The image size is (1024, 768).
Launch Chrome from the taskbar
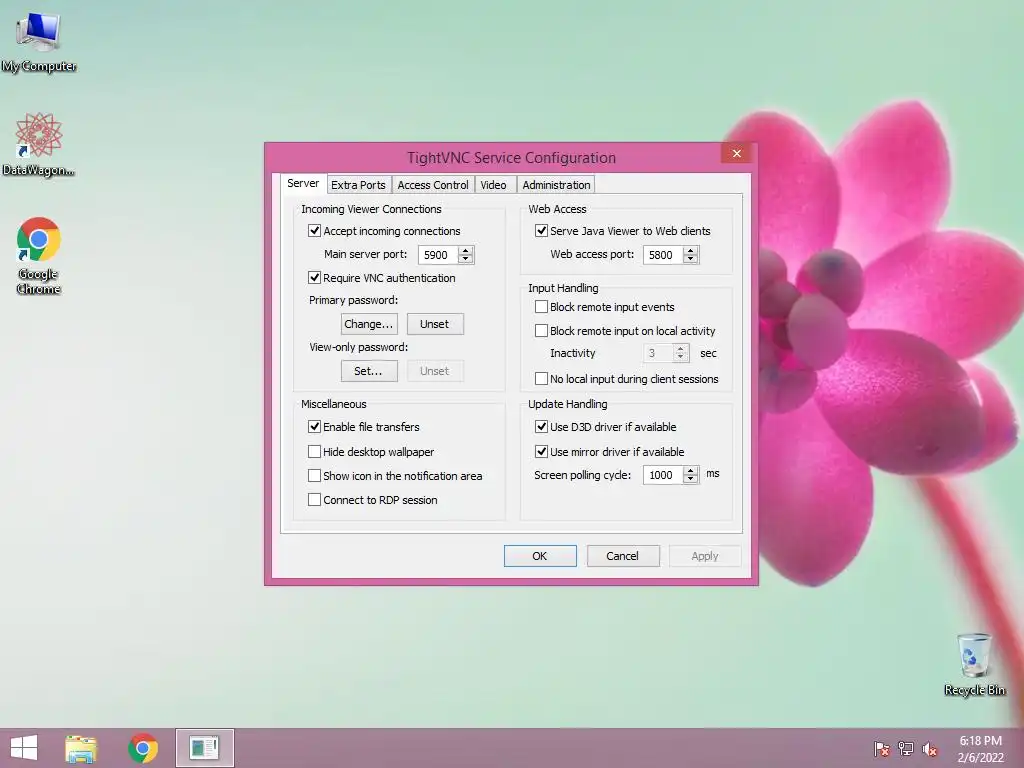click(143, 748)
